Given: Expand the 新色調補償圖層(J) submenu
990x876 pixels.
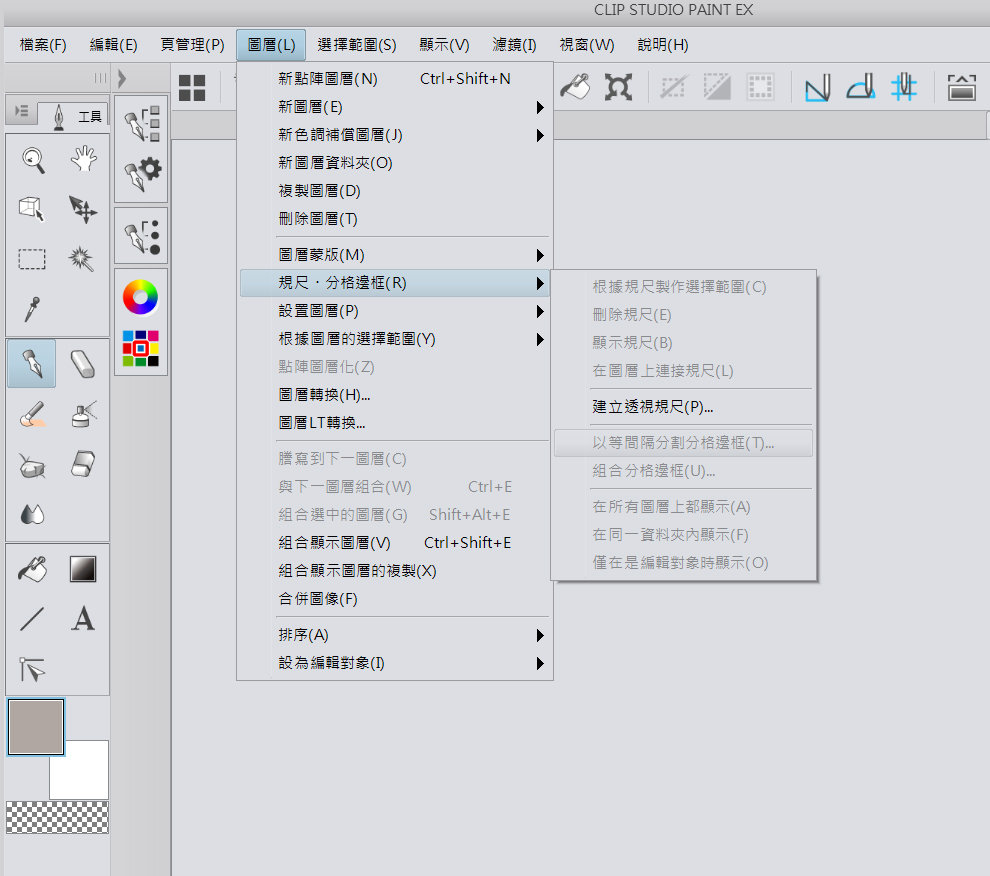Looking at the screenshot, I should 397,135.
